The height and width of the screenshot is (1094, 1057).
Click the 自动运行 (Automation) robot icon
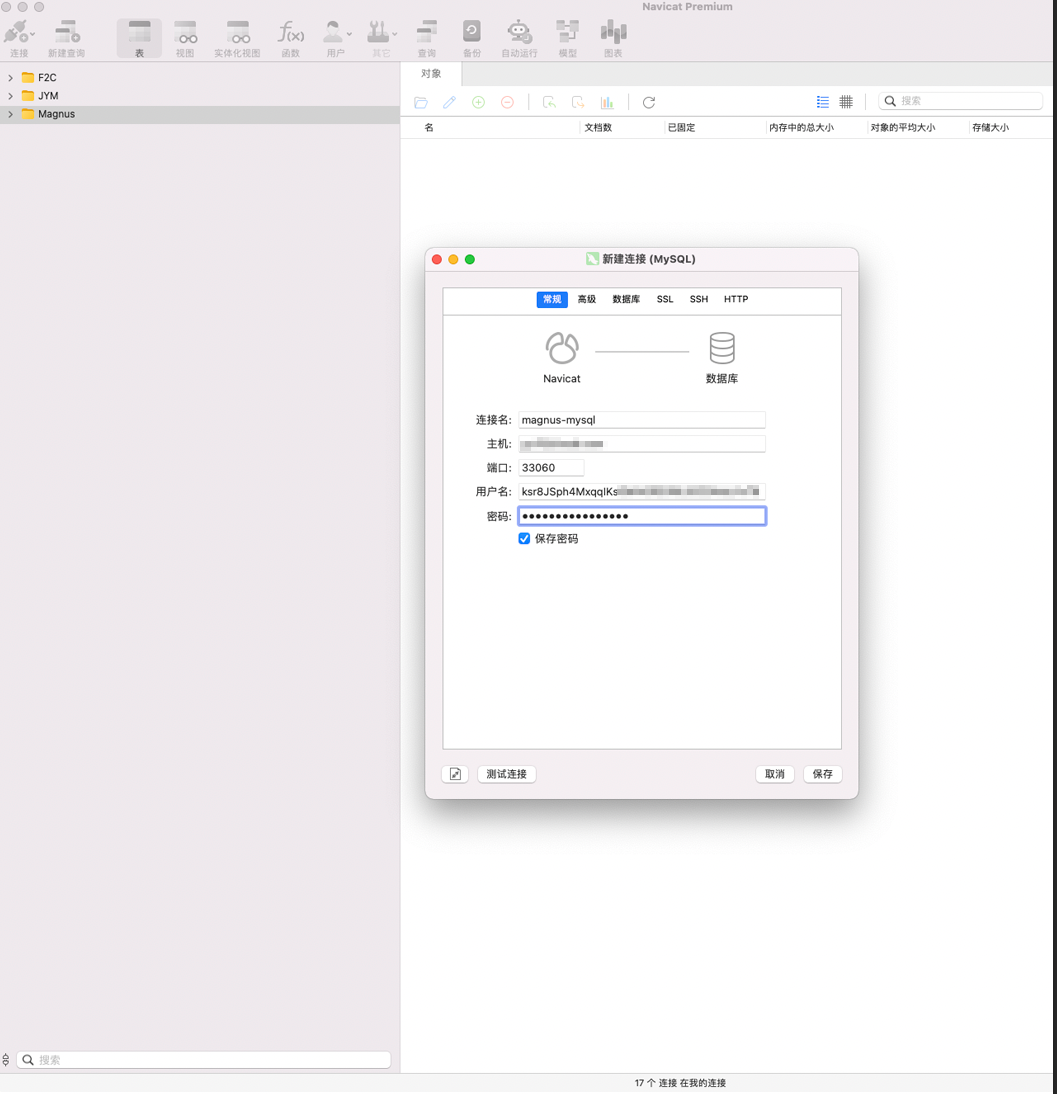pos(518,38)
